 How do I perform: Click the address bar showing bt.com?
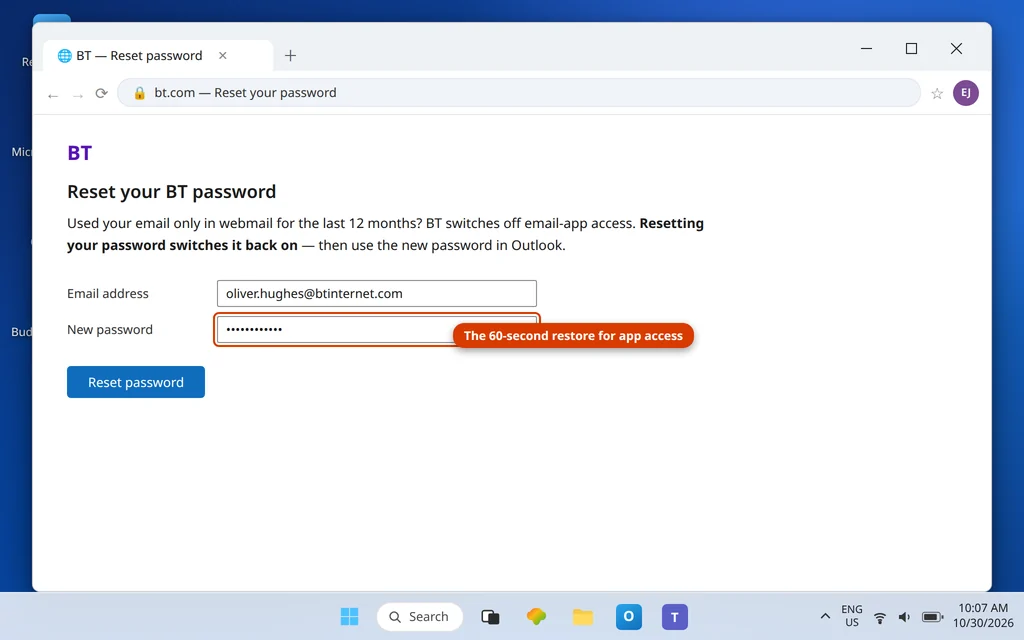click(x=519, y=93)
